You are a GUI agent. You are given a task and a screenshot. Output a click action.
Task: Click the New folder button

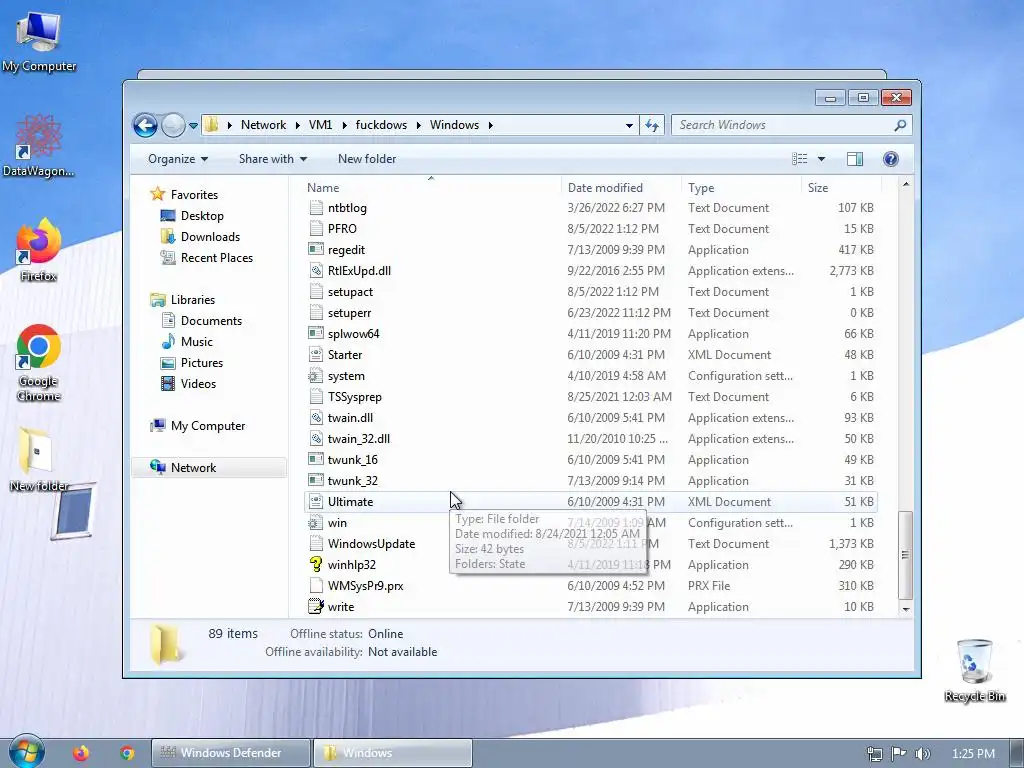coord(367,159)
